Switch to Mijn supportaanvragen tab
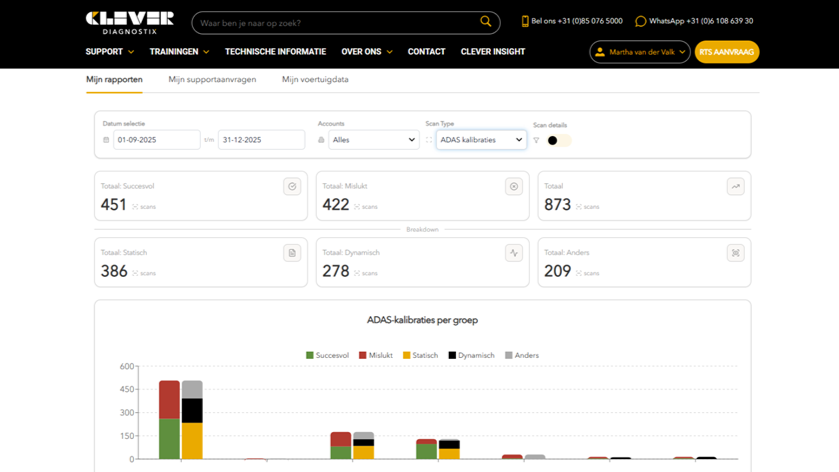The image size is (839, 472). click(x=212, y=79)
